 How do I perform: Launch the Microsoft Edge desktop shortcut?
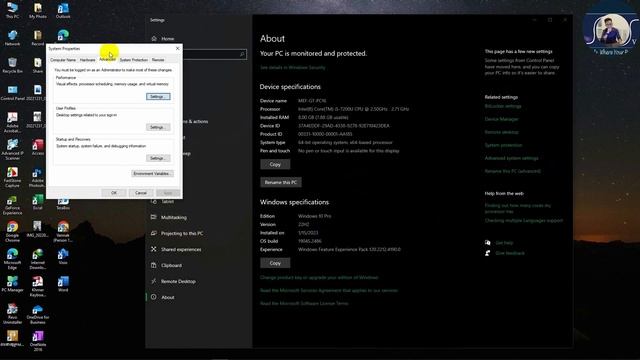click(x=12, y=259)
